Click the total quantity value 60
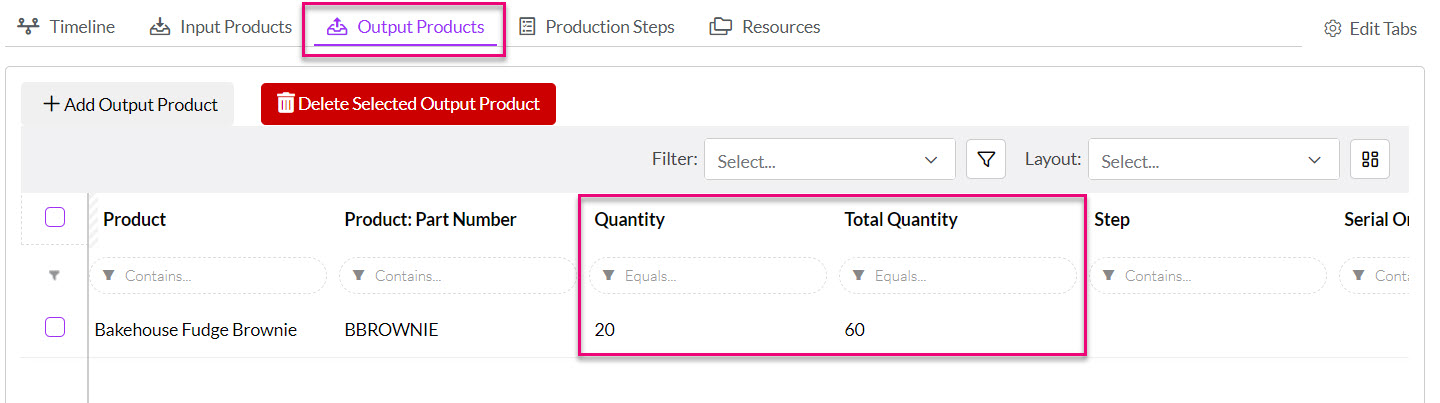This screenshot has height=403, width=1440. (854, 330)
